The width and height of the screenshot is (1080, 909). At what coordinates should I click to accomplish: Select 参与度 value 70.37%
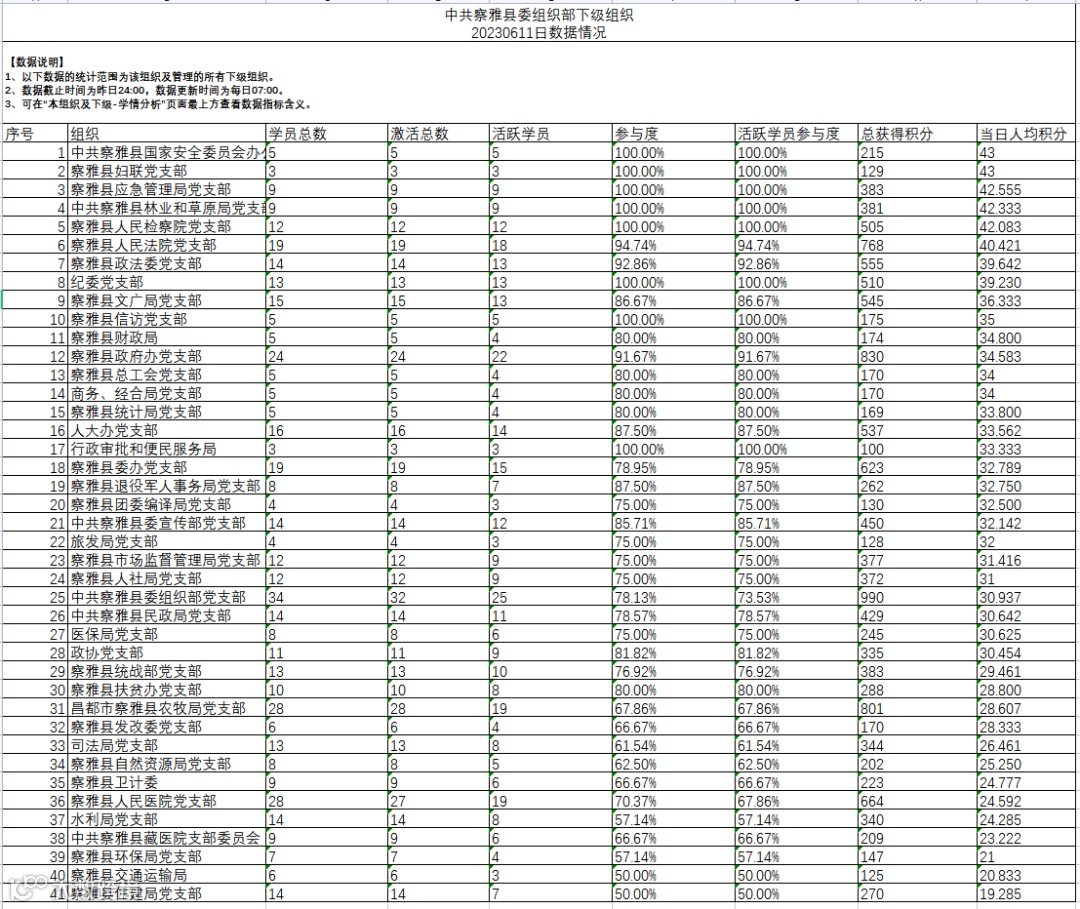[674, 802]
